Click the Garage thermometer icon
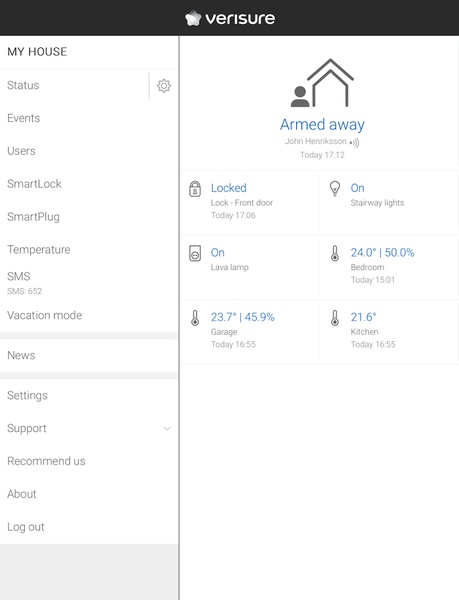 pos(195,318)
